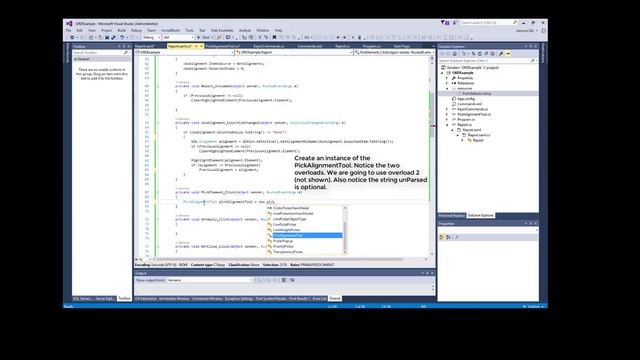The width and height of the screenshot is (640, 360).
Task: Open the ORDExample.Report type navigation dropdown
Action: click(x=294, y=52)
